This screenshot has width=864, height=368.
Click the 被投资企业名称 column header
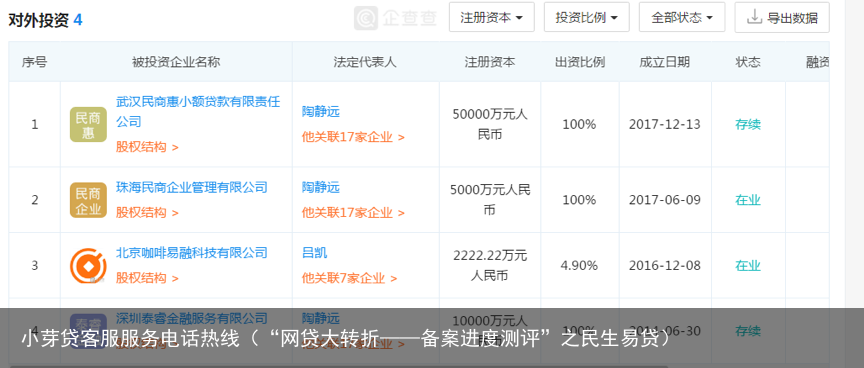coord(176,62)
